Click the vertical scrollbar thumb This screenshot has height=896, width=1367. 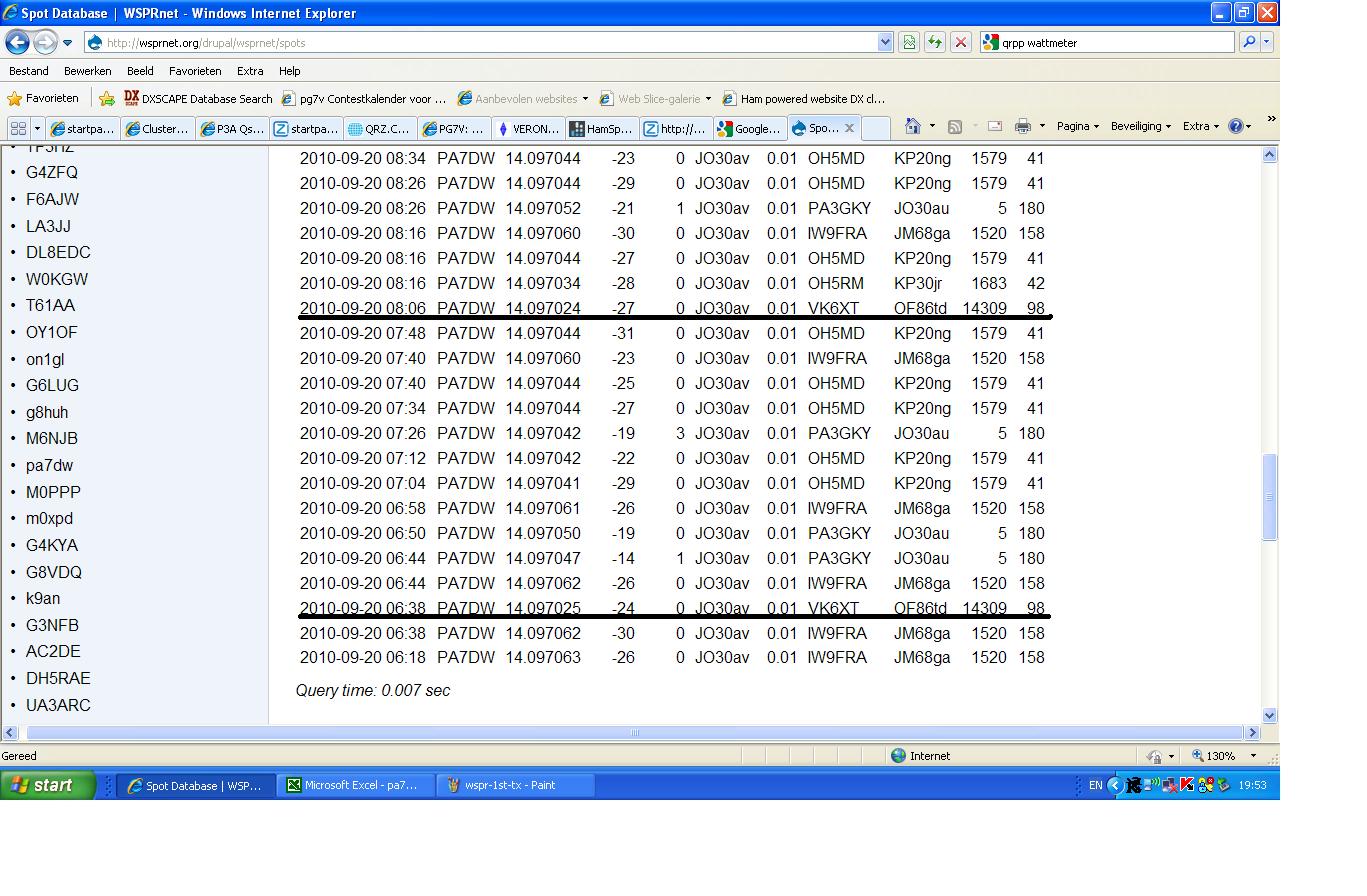(x=1270, y=497)
